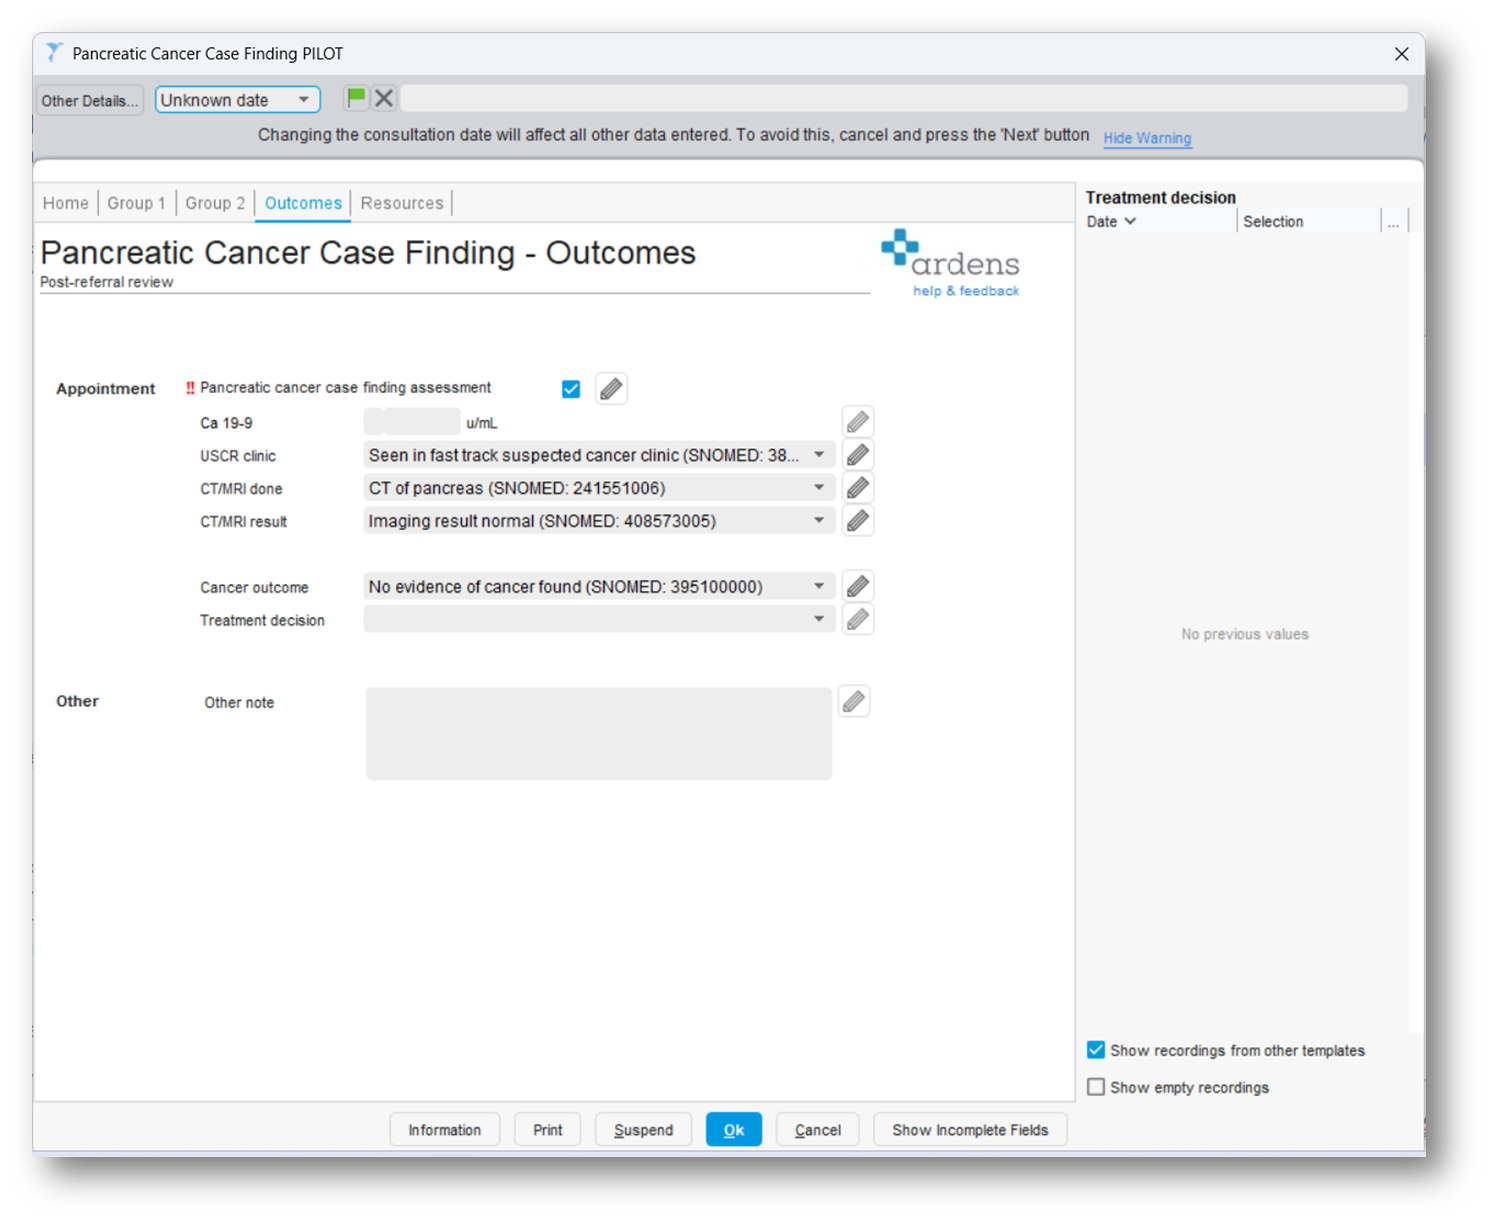This screenshot has width=1491, height=1222.
Task: Switch to the Home tab
Action: 66,203
